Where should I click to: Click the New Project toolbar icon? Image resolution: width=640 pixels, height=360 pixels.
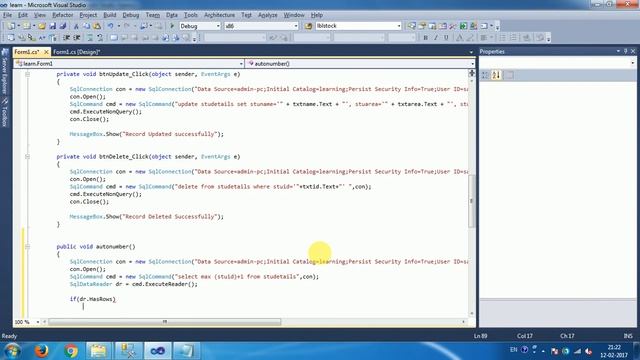[11, 26]
